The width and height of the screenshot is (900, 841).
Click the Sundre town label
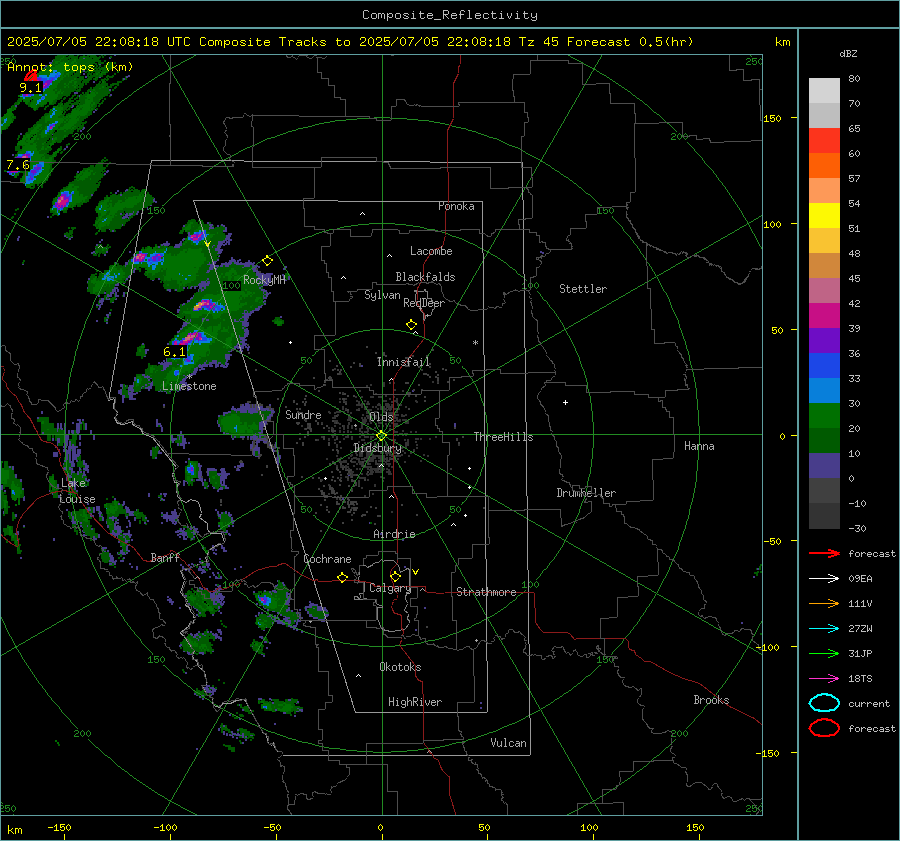[303, 414]
